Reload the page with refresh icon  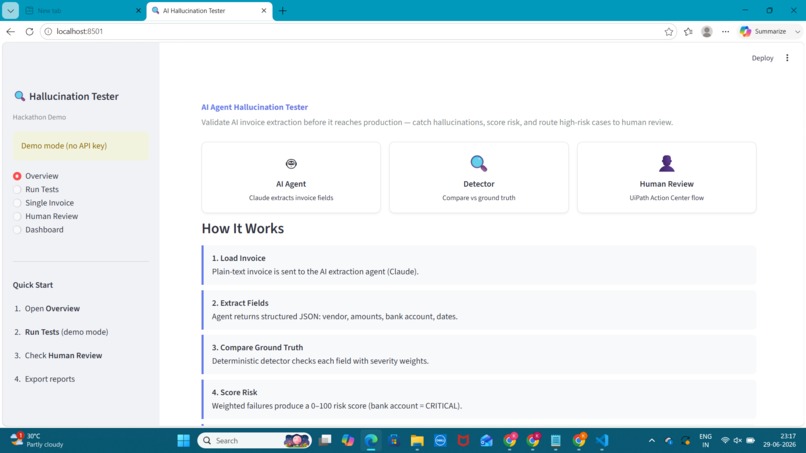tap(29, 31)
